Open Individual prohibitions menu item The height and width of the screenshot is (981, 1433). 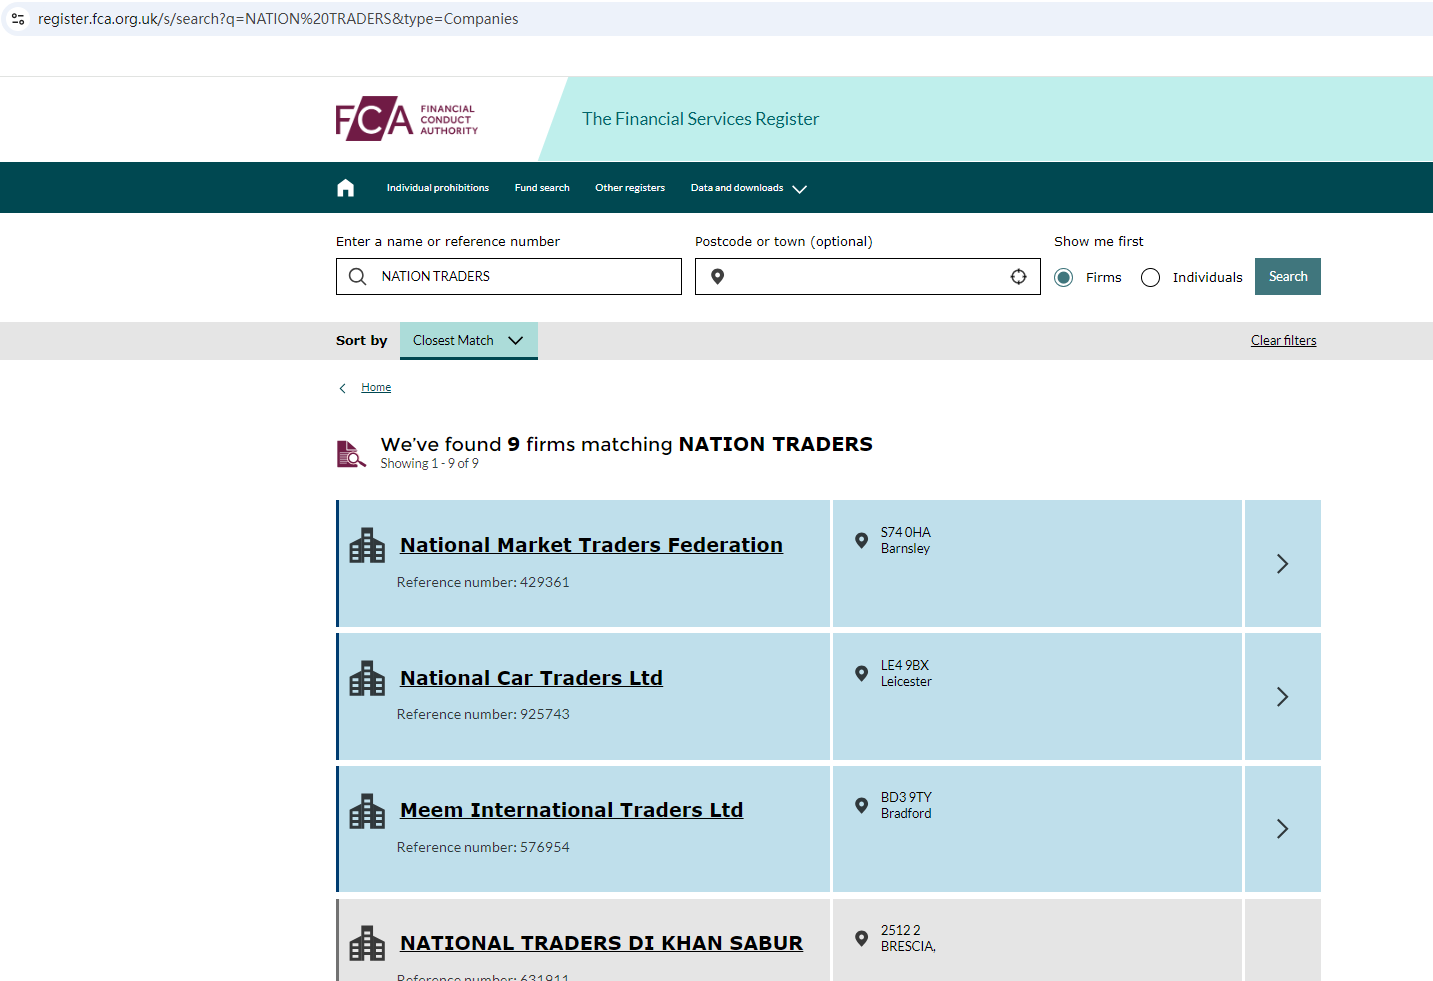[x=438, y=188]
